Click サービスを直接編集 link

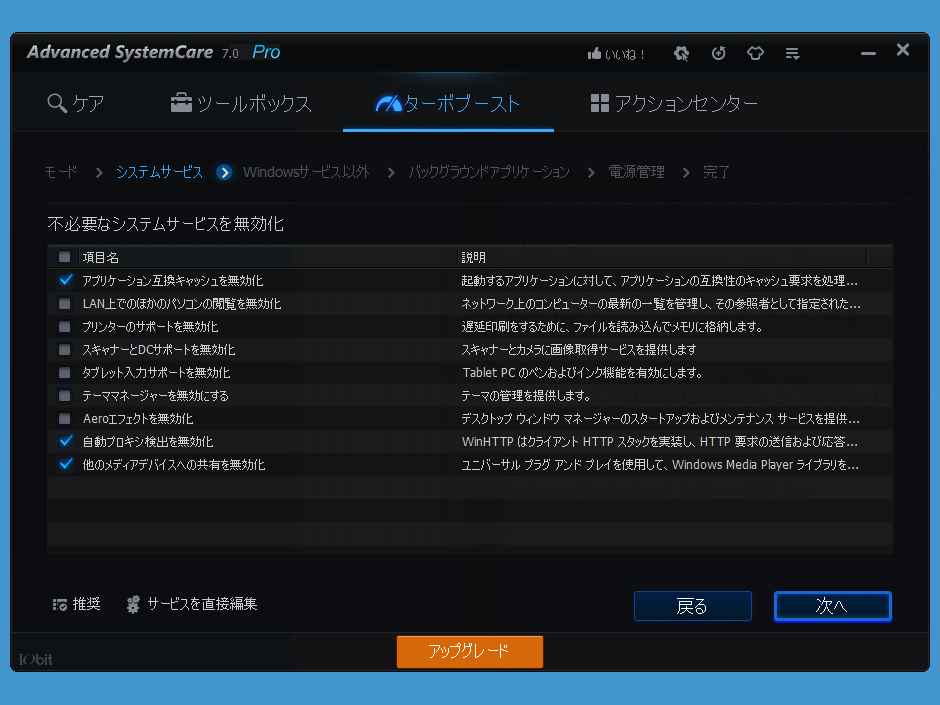click(202, 604)
